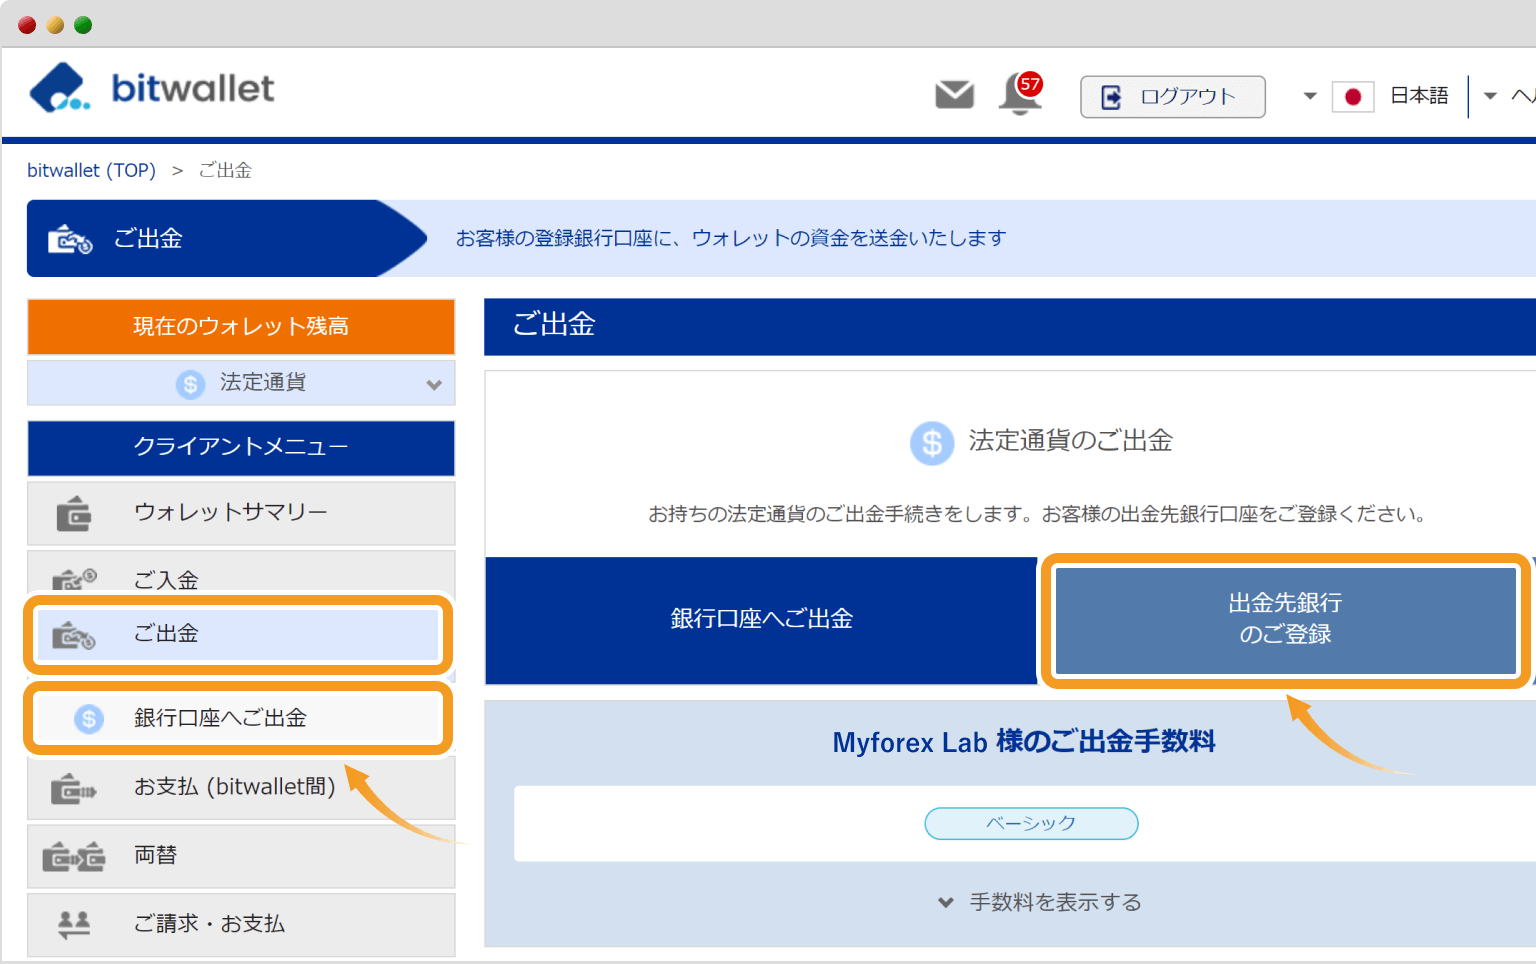Click the ベーシック status pill
This screenshot has height=964, width=1536.
coord(1031,824)
